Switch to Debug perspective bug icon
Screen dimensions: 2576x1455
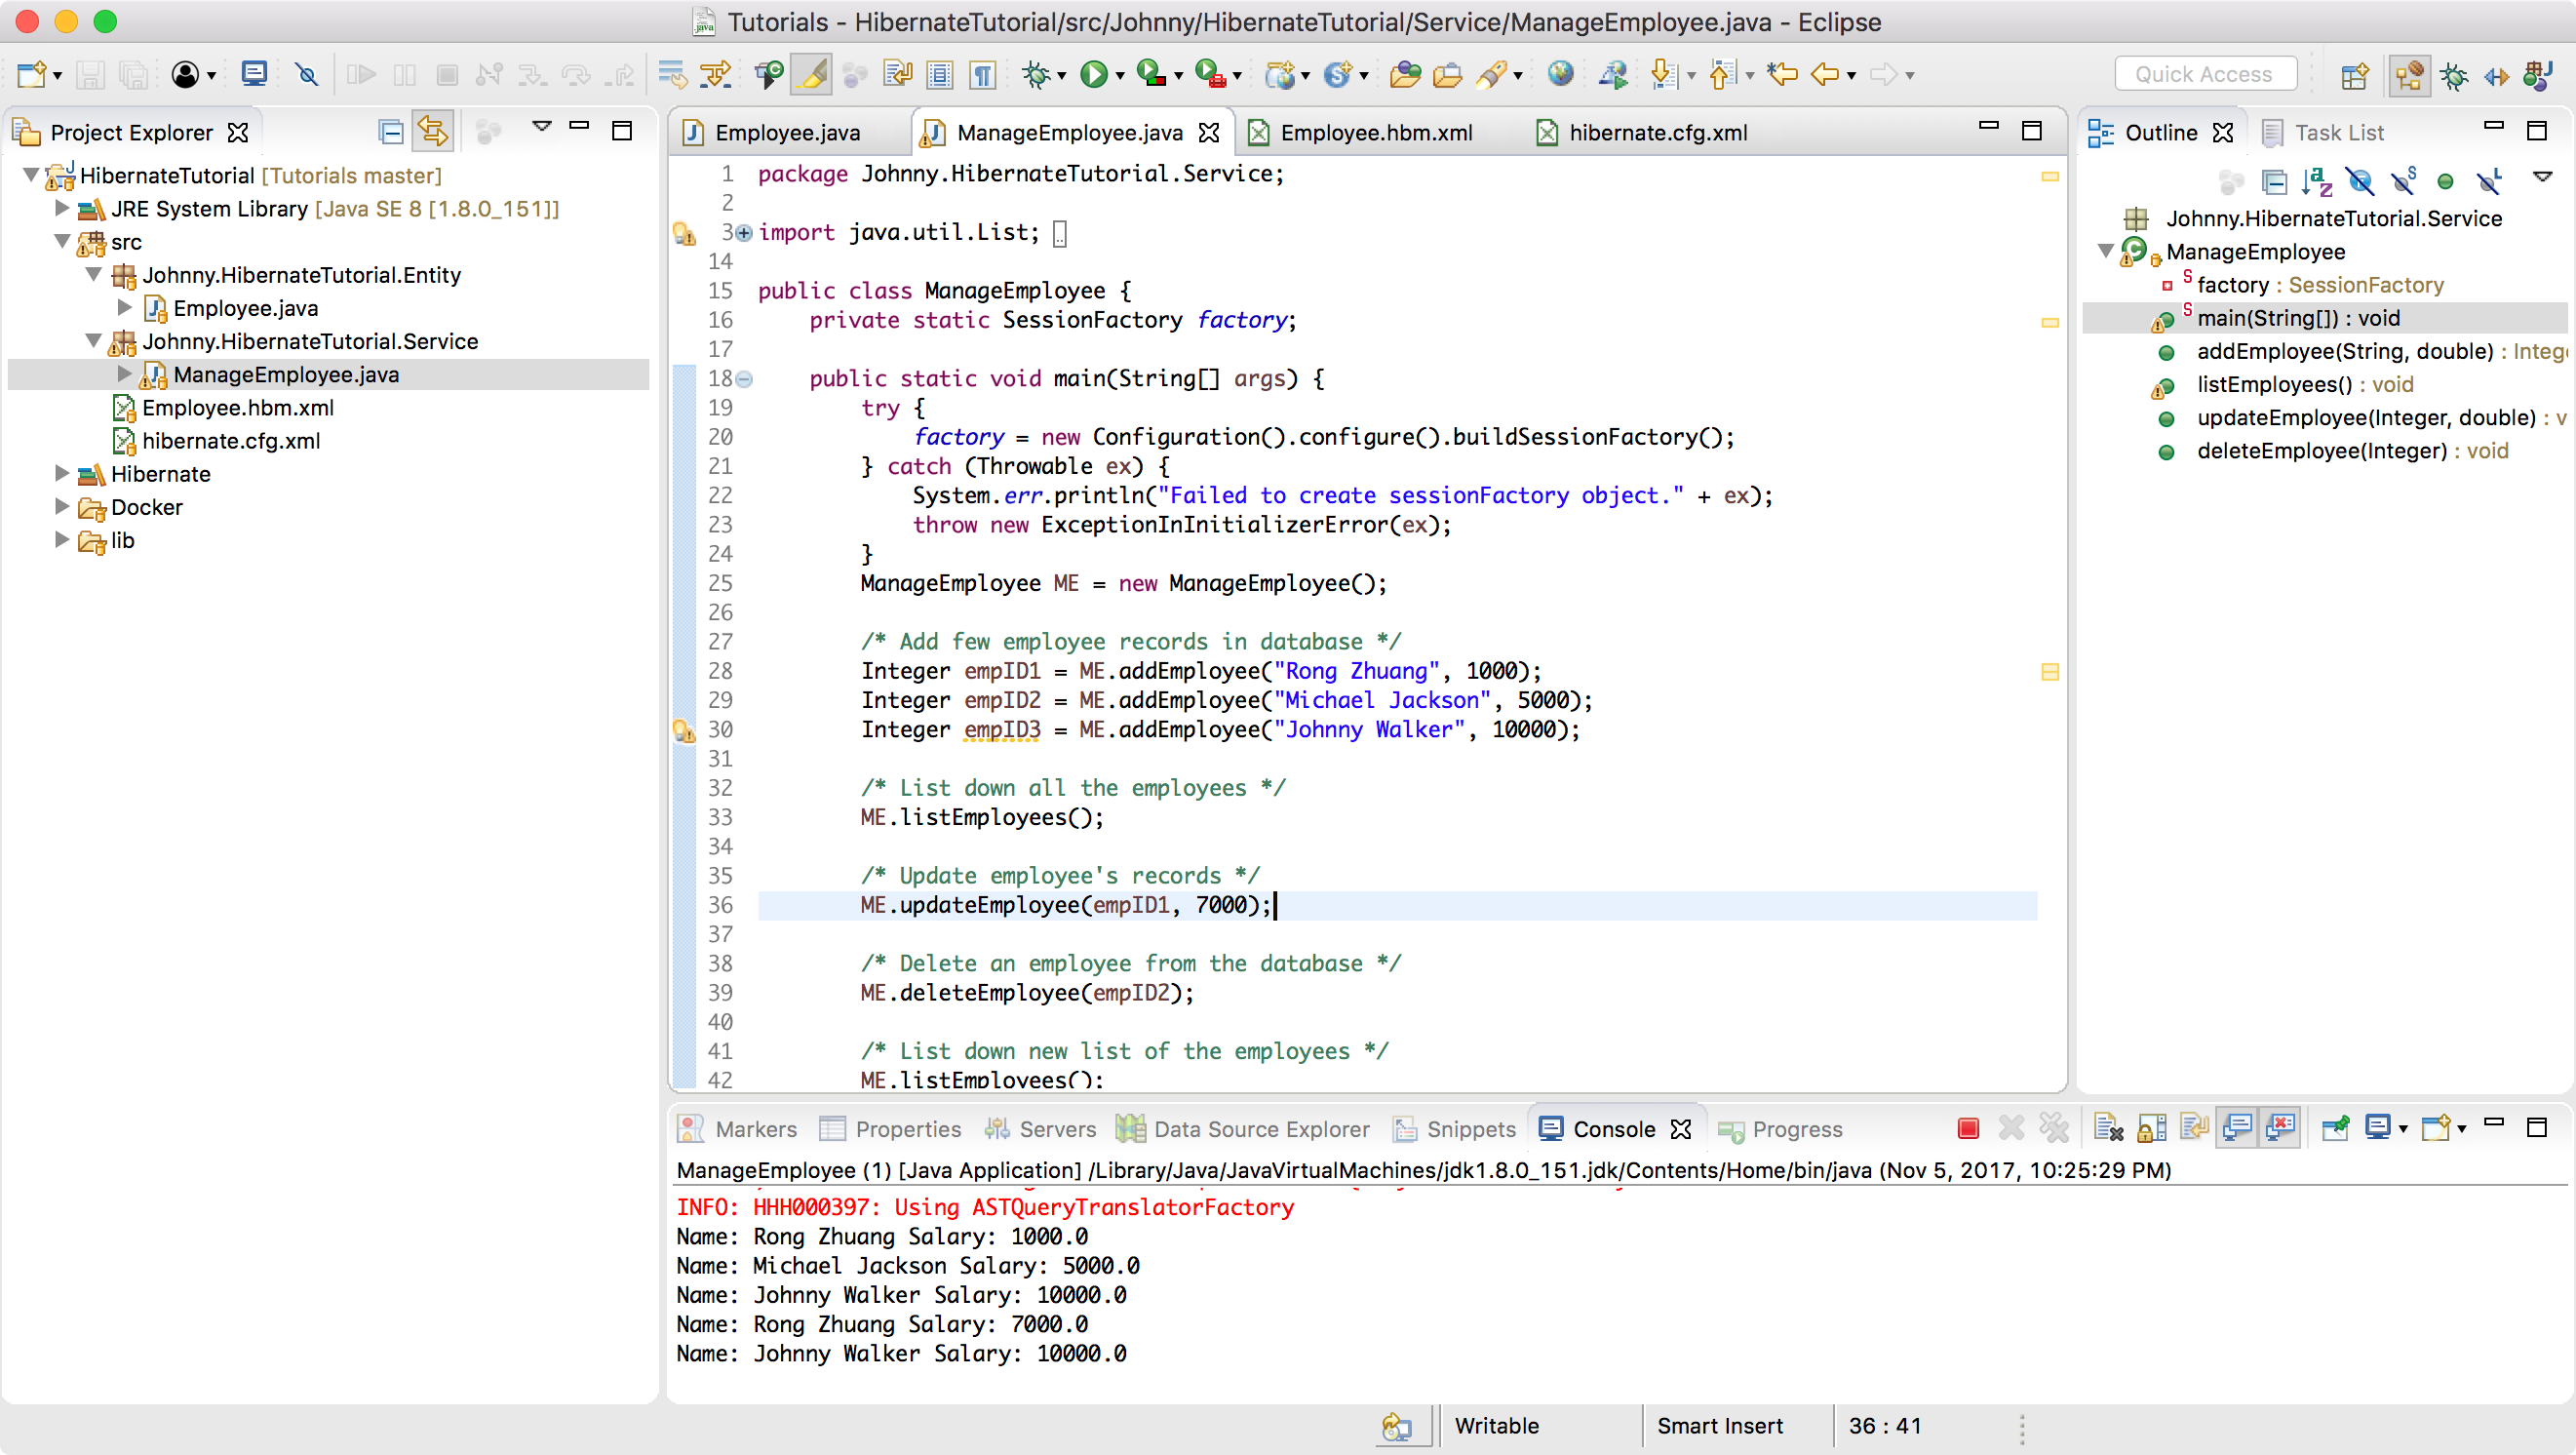click(2453, 75)
